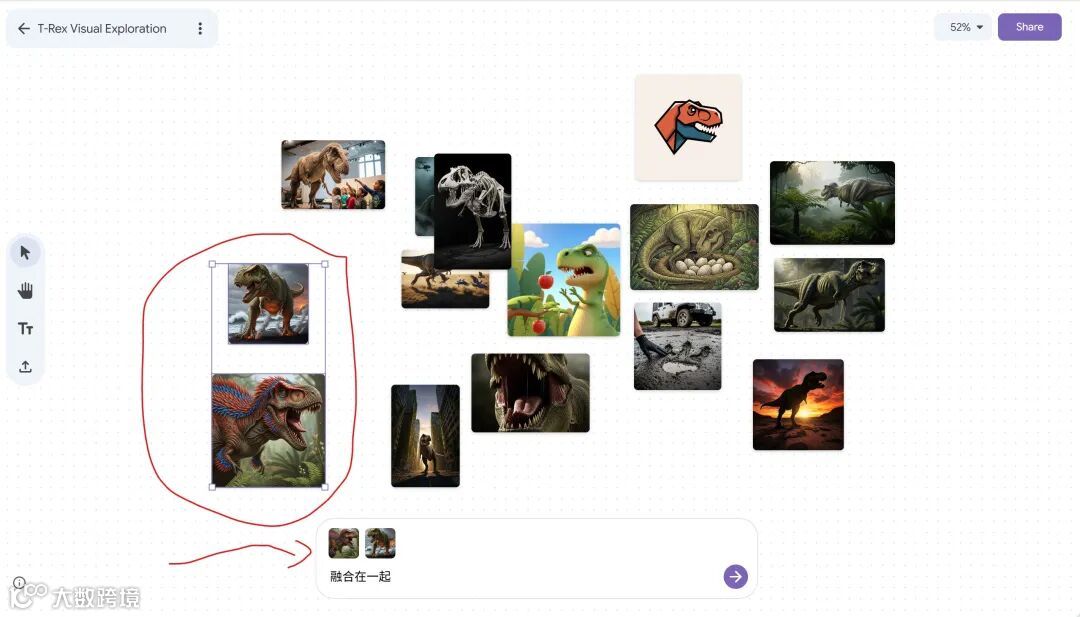The width and height of the screenshot is (1080, 617).
Task: Select the arrow pointer tool
Action: coord(25,253)
